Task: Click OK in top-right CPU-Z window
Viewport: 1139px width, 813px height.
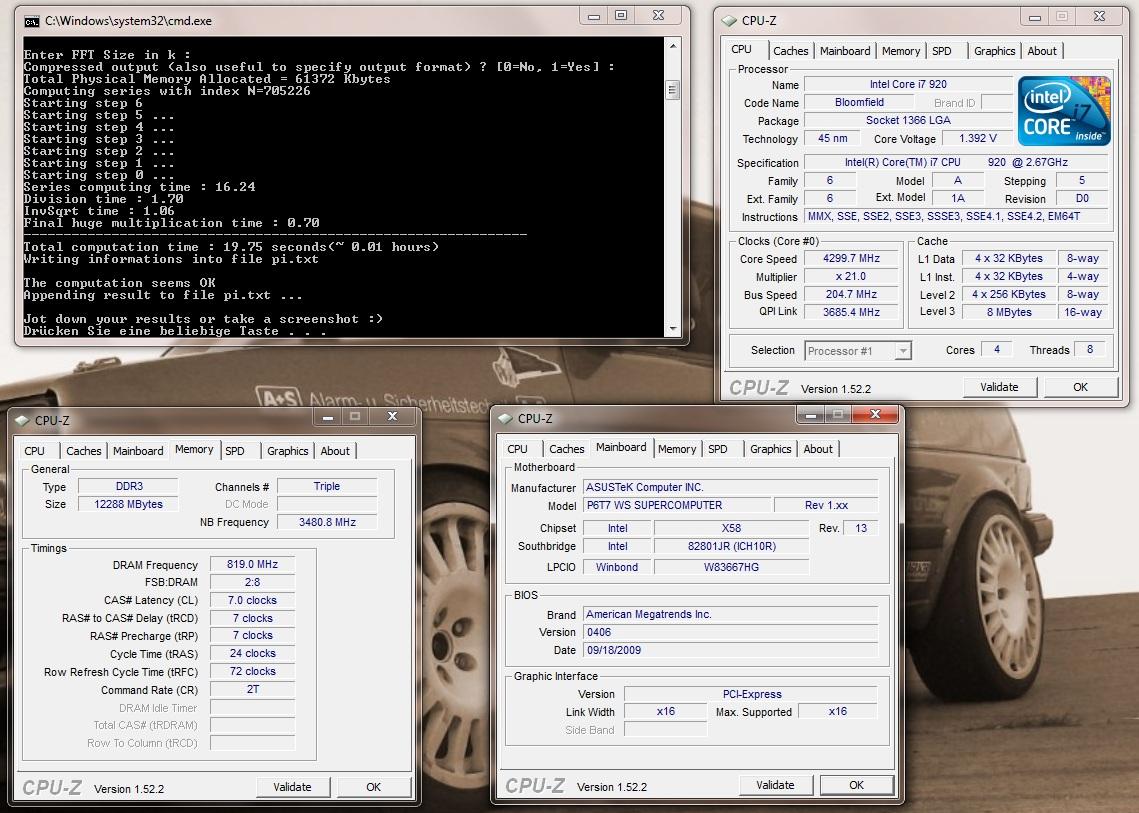Action: [x=1081, y=387]
